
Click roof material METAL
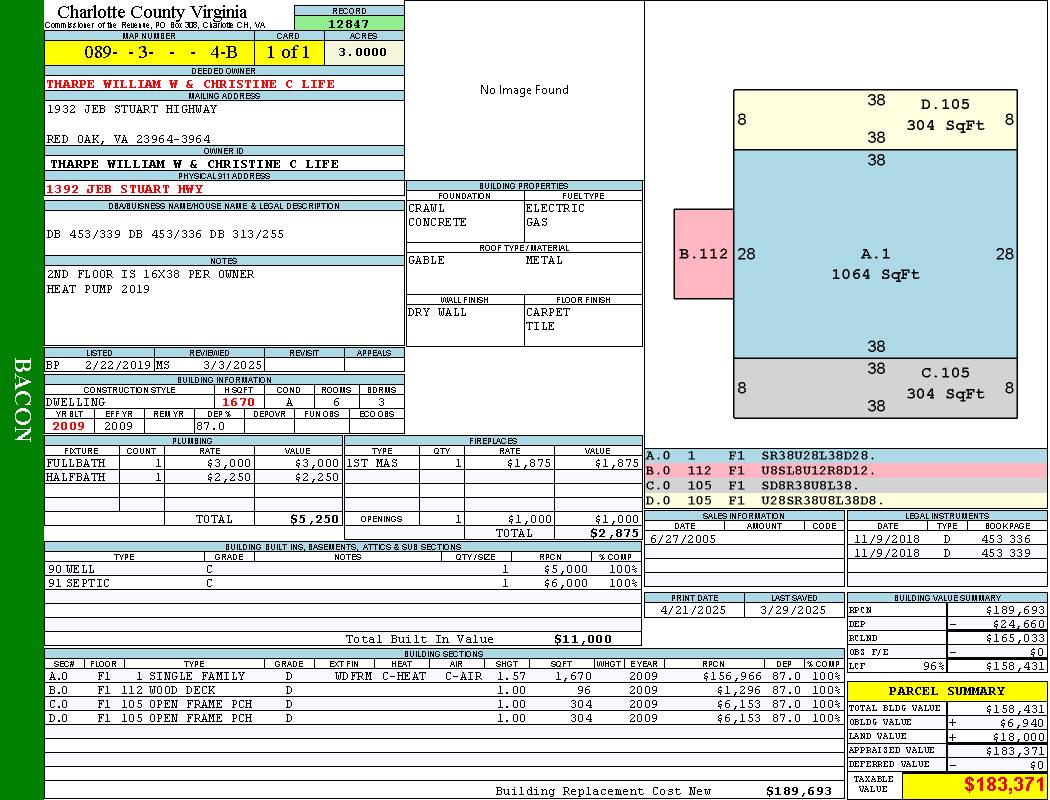pyautogui.click(x=544, y=260)
